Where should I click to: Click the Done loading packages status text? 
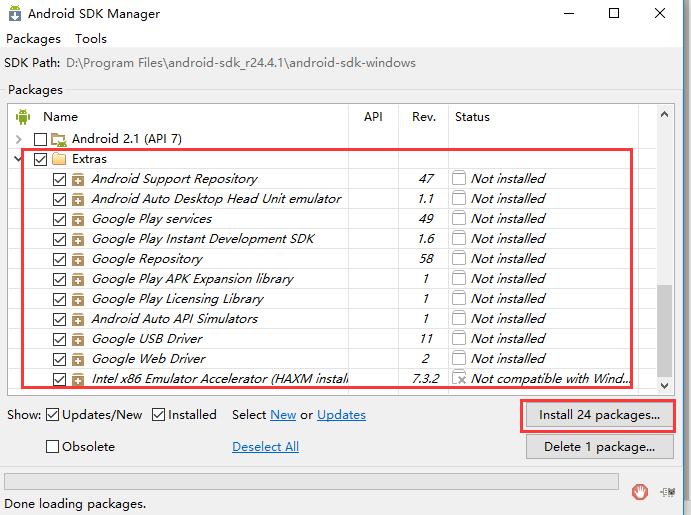[x=75, y=504]
